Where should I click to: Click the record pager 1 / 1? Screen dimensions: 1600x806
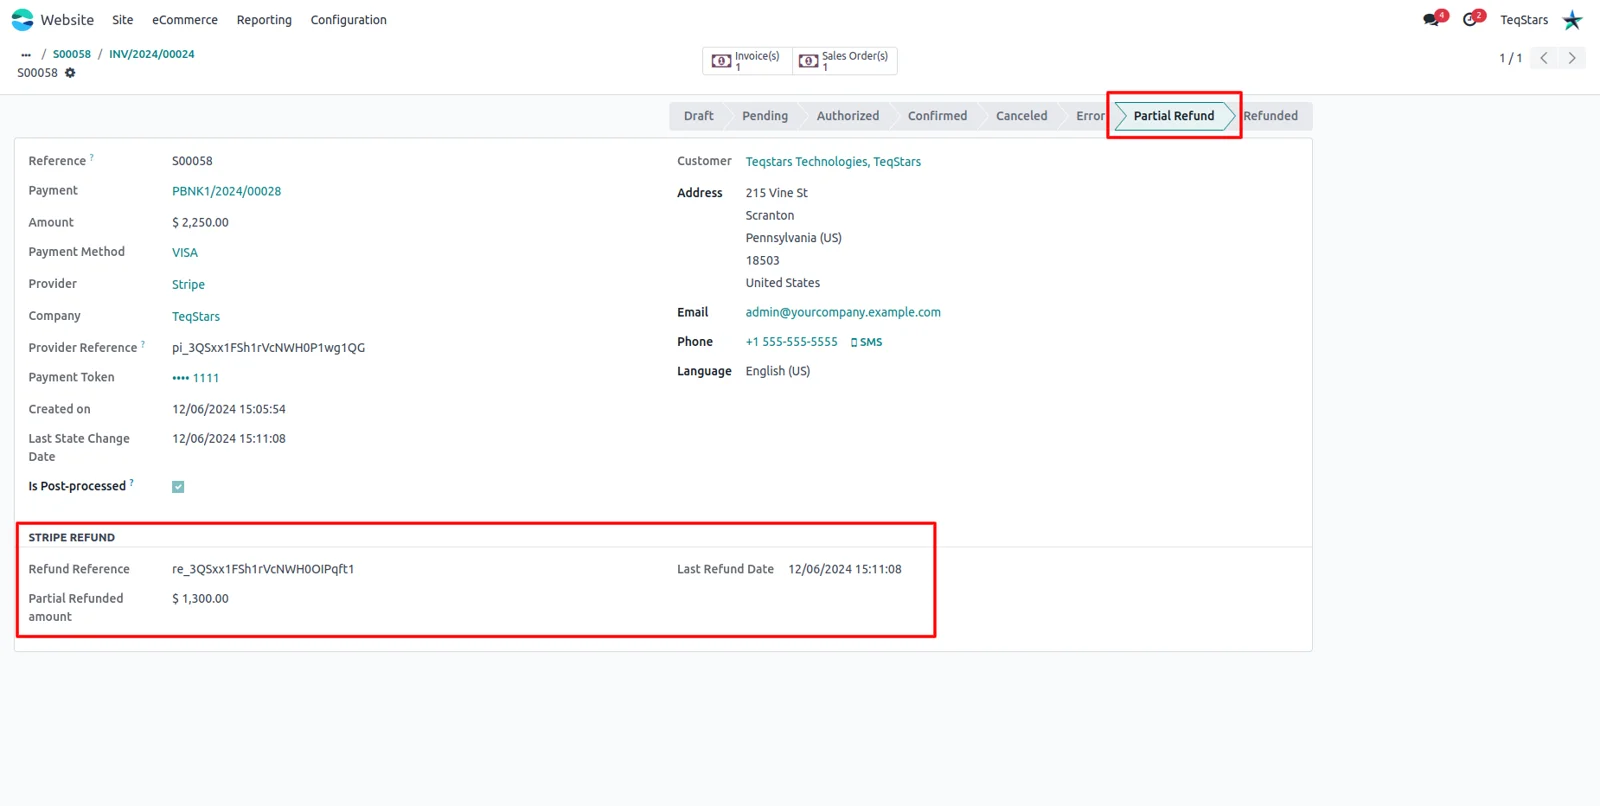coord(1510,58)
